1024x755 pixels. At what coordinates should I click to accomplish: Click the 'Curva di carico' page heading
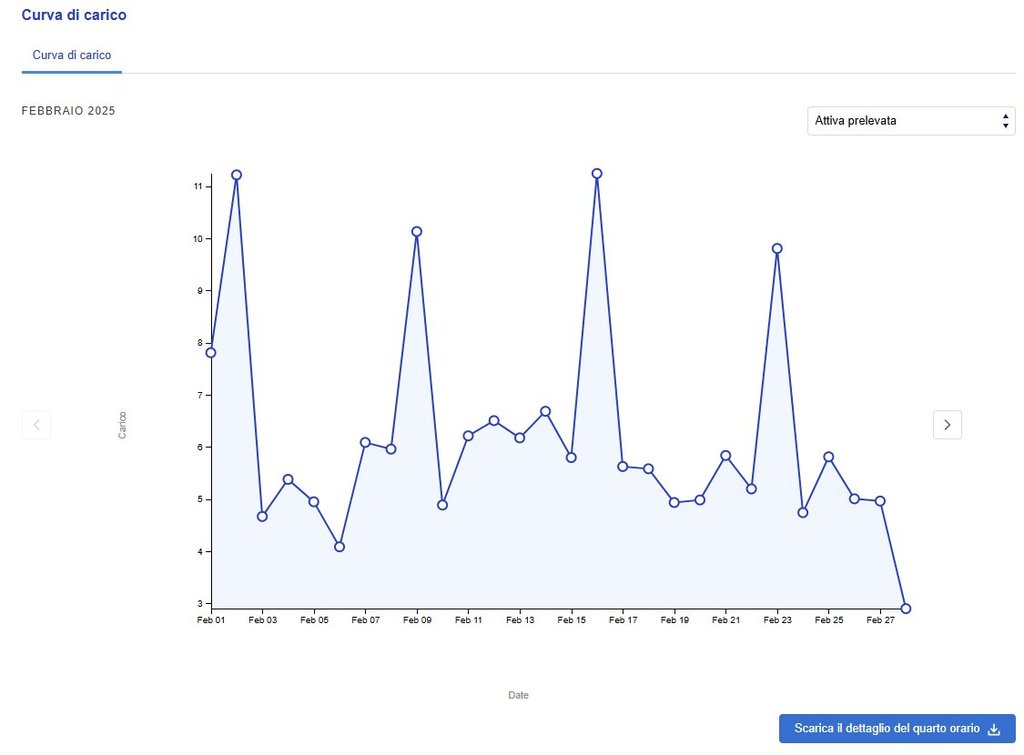(74, 16)
